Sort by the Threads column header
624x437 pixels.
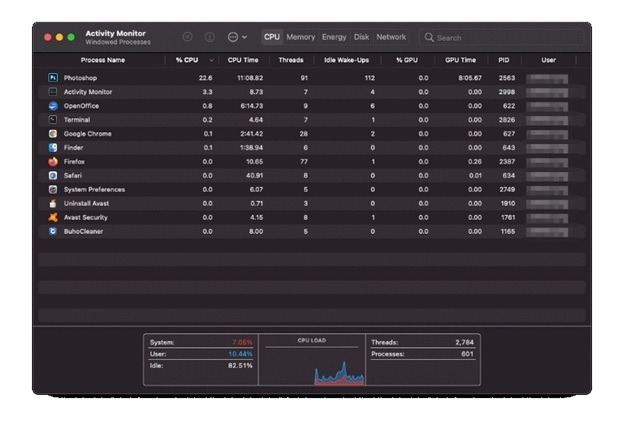(291, 60)
